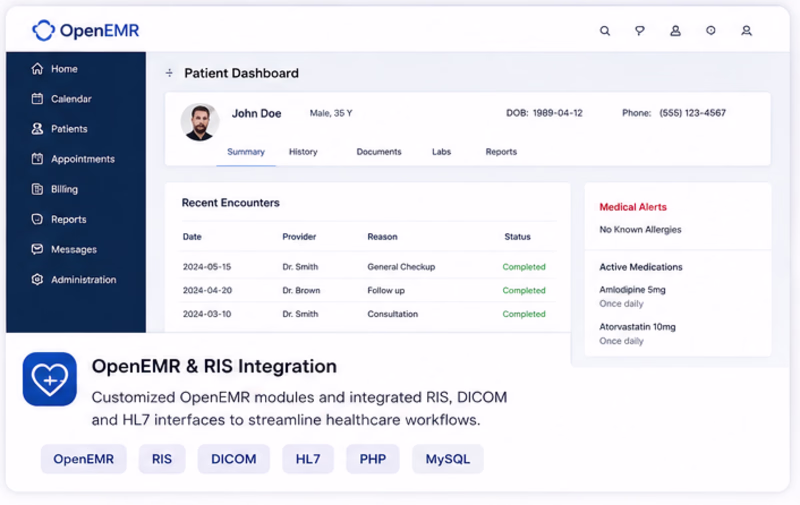Click the Administration gear icon

coord(37,279)
